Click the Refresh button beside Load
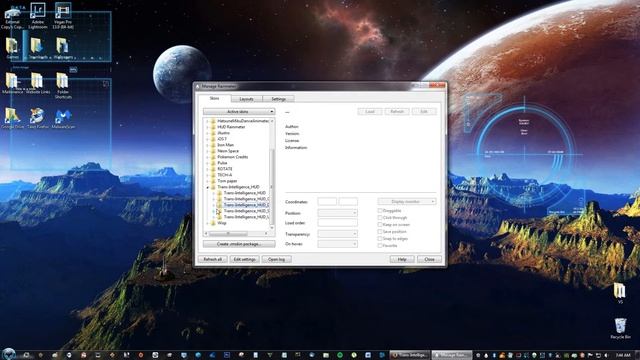Image resolution: width=640 pixels, height=360 pixels. (x=397, y=111)
